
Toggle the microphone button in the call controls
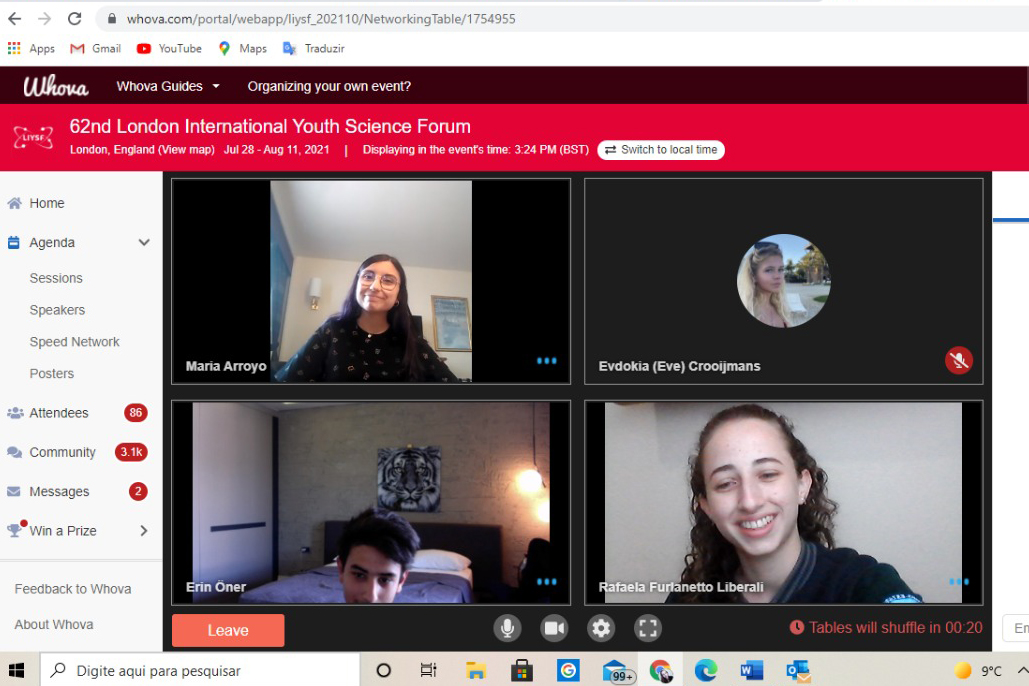[507, 628]
